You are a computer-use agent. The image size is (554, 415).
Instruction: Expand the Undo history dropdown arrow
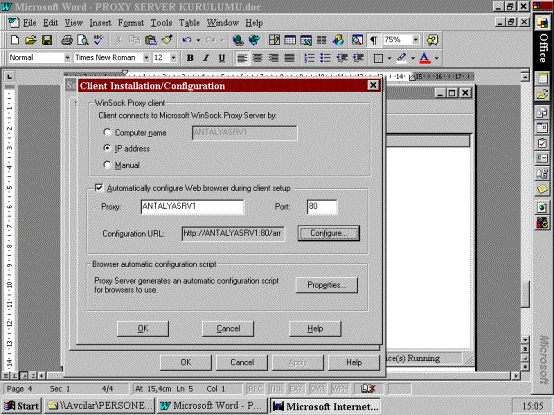click(198, 40)
